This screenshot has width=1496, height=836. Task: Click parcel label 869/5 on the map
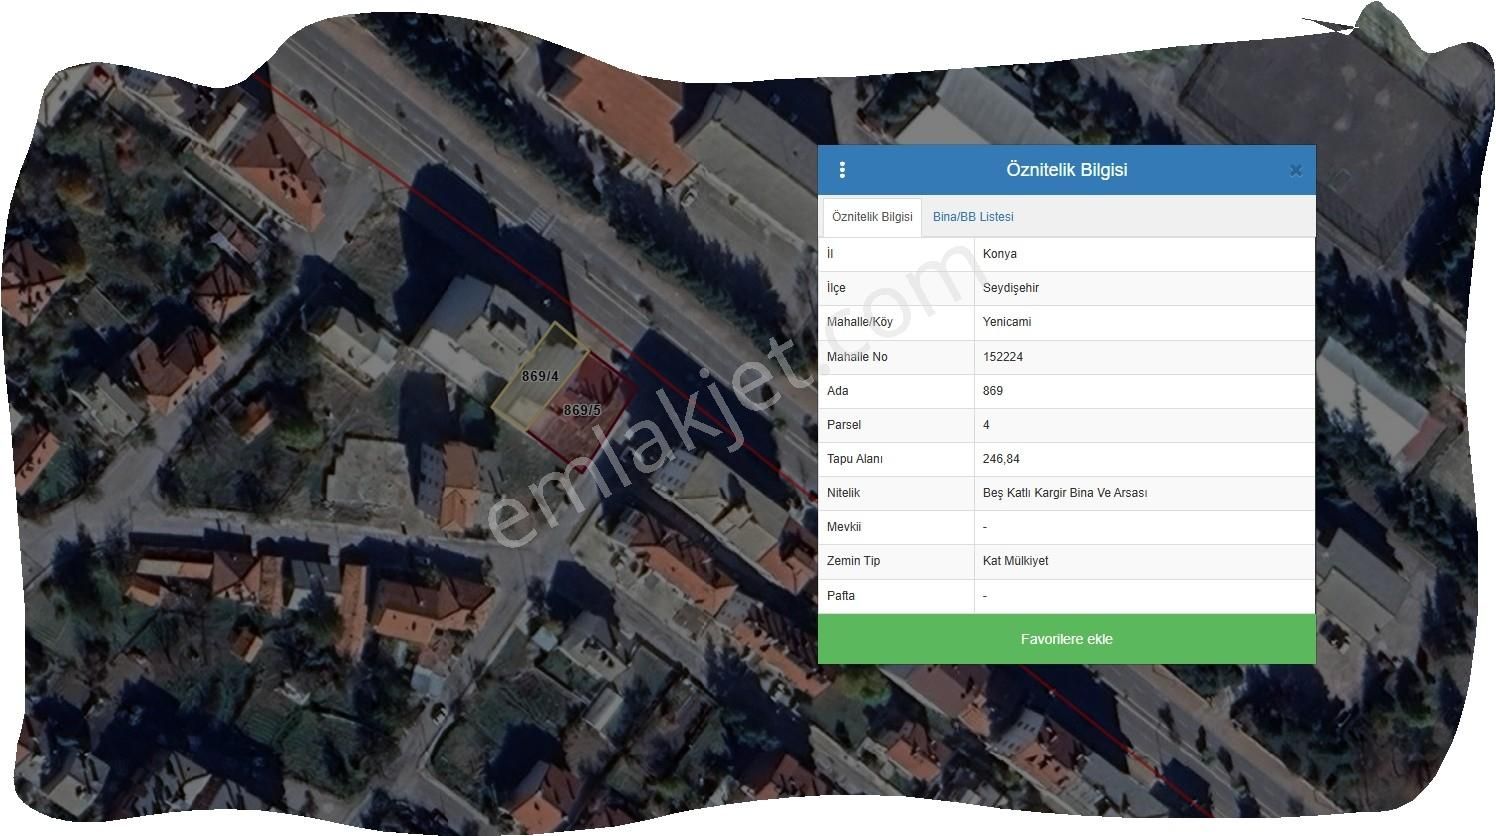click(x=582, y=410)
